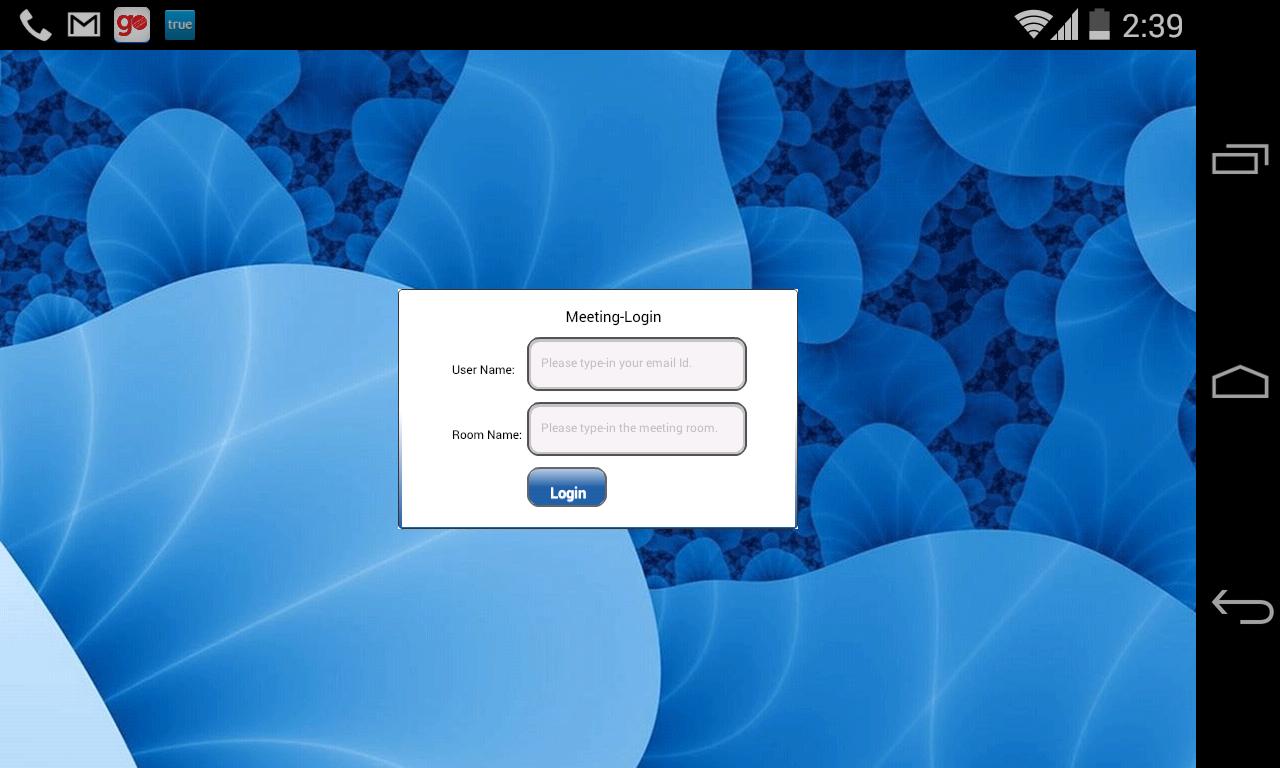Tap the Wi-Fi signal status icon
Image resolution: width=1280 pixels, height=768 pixels.
1031,25
